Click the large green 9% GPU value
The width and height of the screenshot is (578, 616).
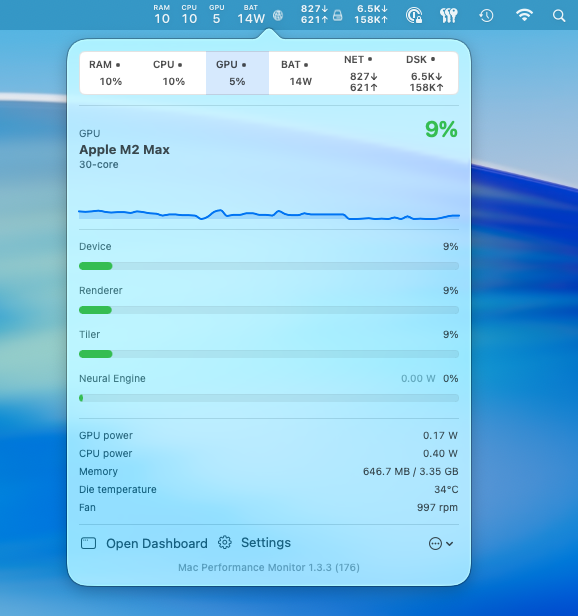tap(441, 129)
